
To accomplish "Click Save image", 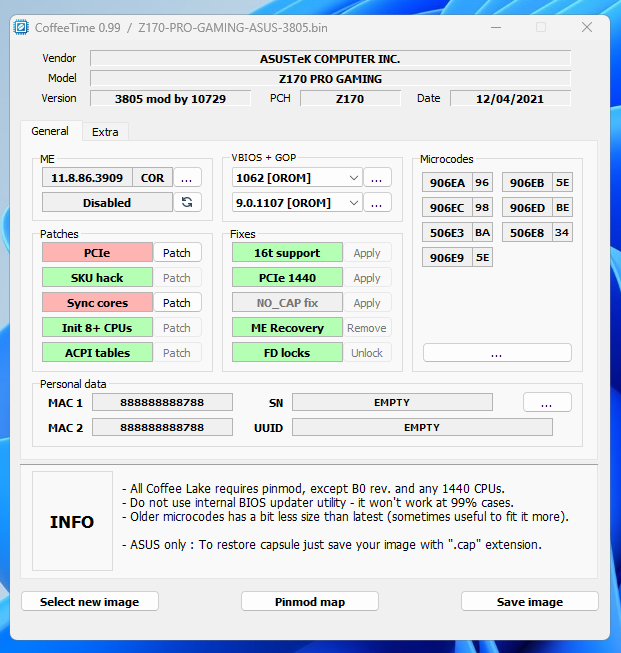I will (529, 601).
